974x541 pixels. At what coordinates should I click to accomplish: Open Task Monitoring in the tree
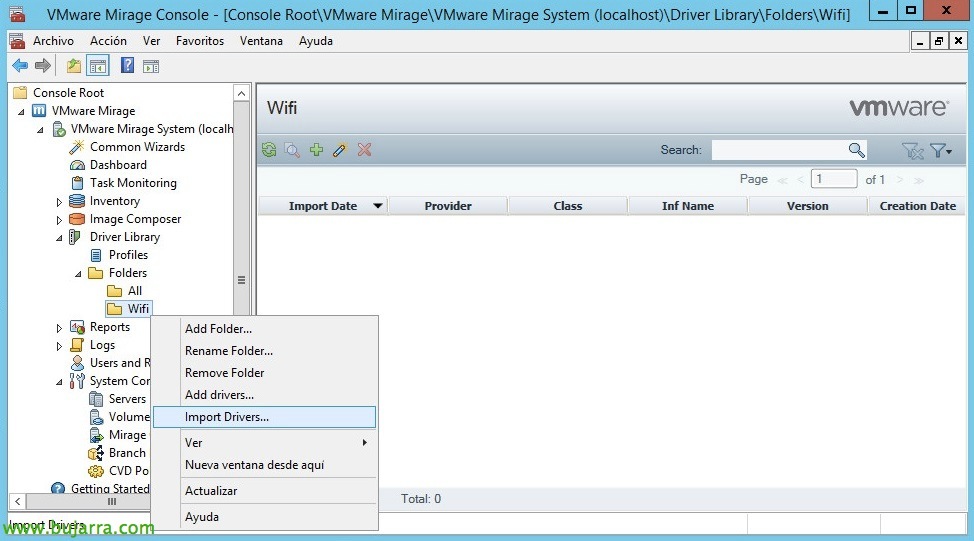point(133,183)
